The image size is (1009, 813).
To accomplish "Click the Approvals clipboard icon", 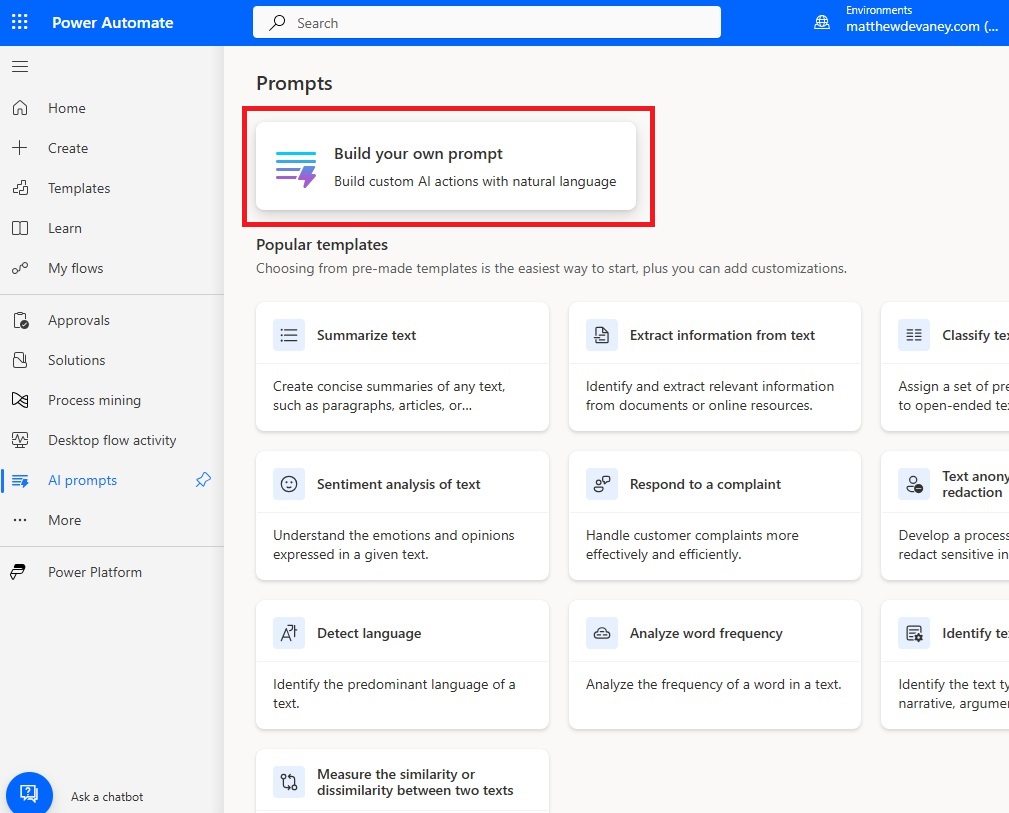I will pyautogui.click(x=21, y=320).
